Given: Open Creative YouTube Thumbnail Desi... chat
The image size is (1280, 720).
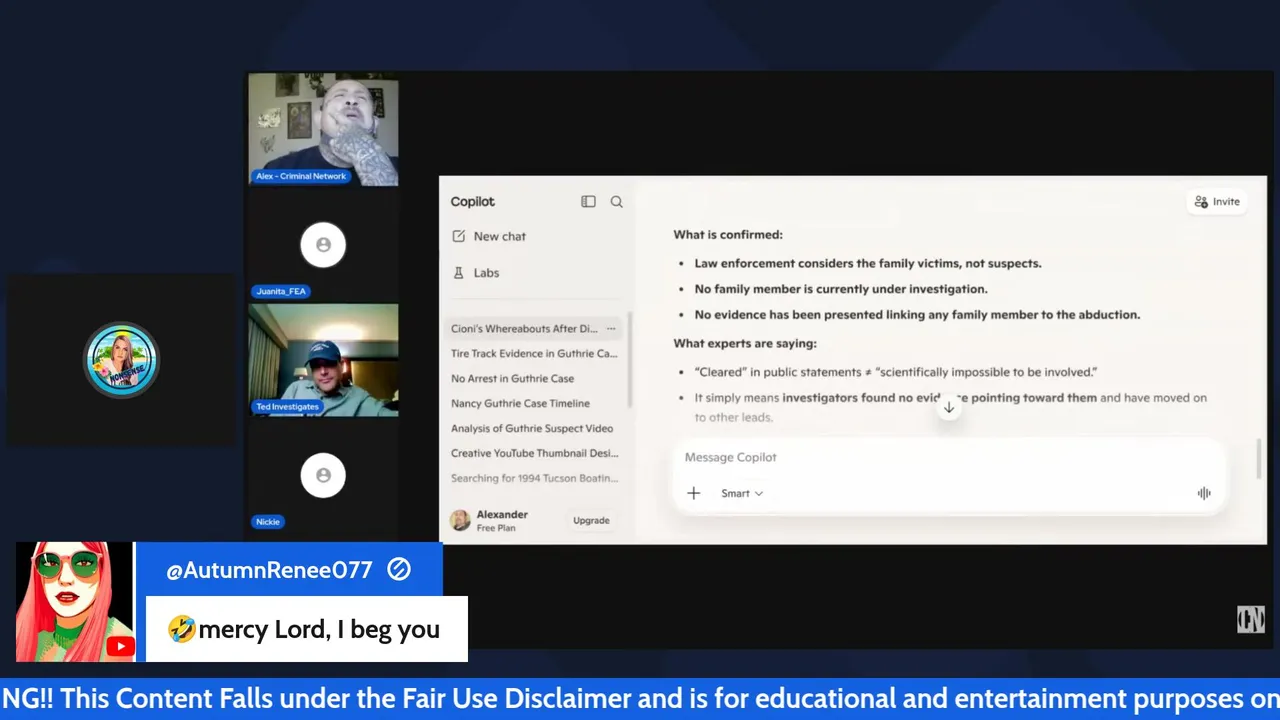Looking at the screenshot, I should point(534,453).
